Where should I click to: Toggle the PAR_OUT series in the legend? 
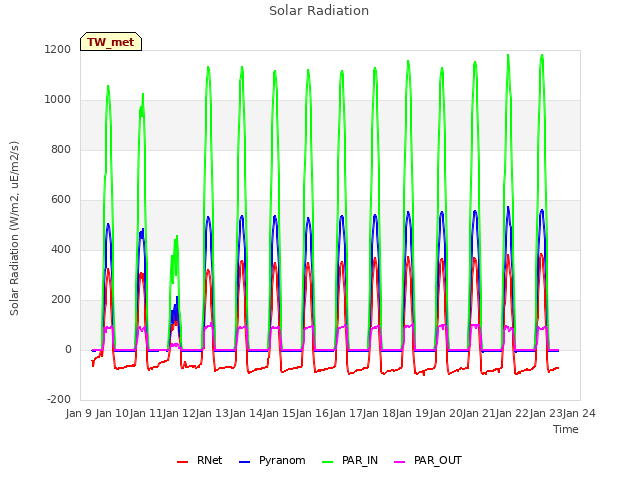click(x=428, y=460)
